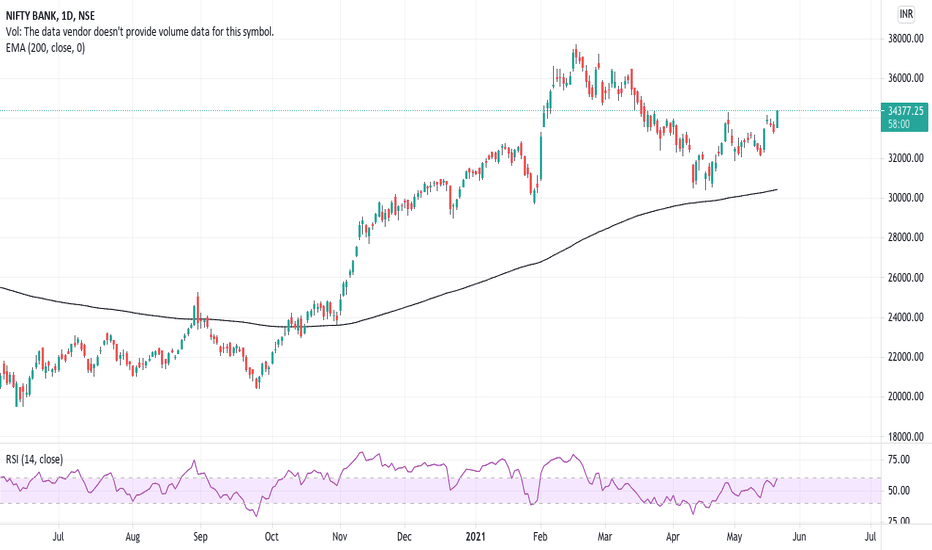The width and height of the screenshot is (932, 550).
Task: Click the 28000.00 price axis label
Action: click(x=905, y=237)
